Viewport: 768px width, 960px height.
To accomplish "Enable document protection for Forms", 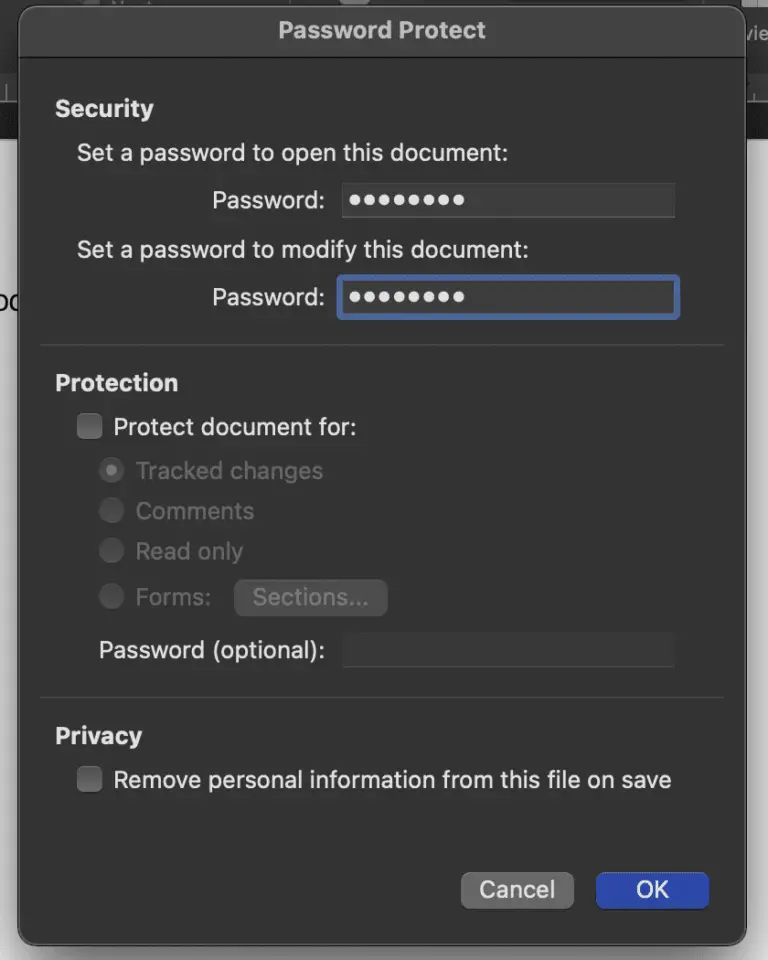I will [x=111, y=597].
